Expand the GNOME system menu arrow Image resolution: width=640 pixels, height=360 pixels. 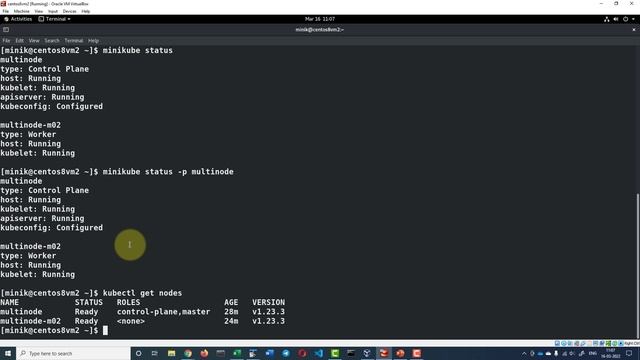click(633, 19)
